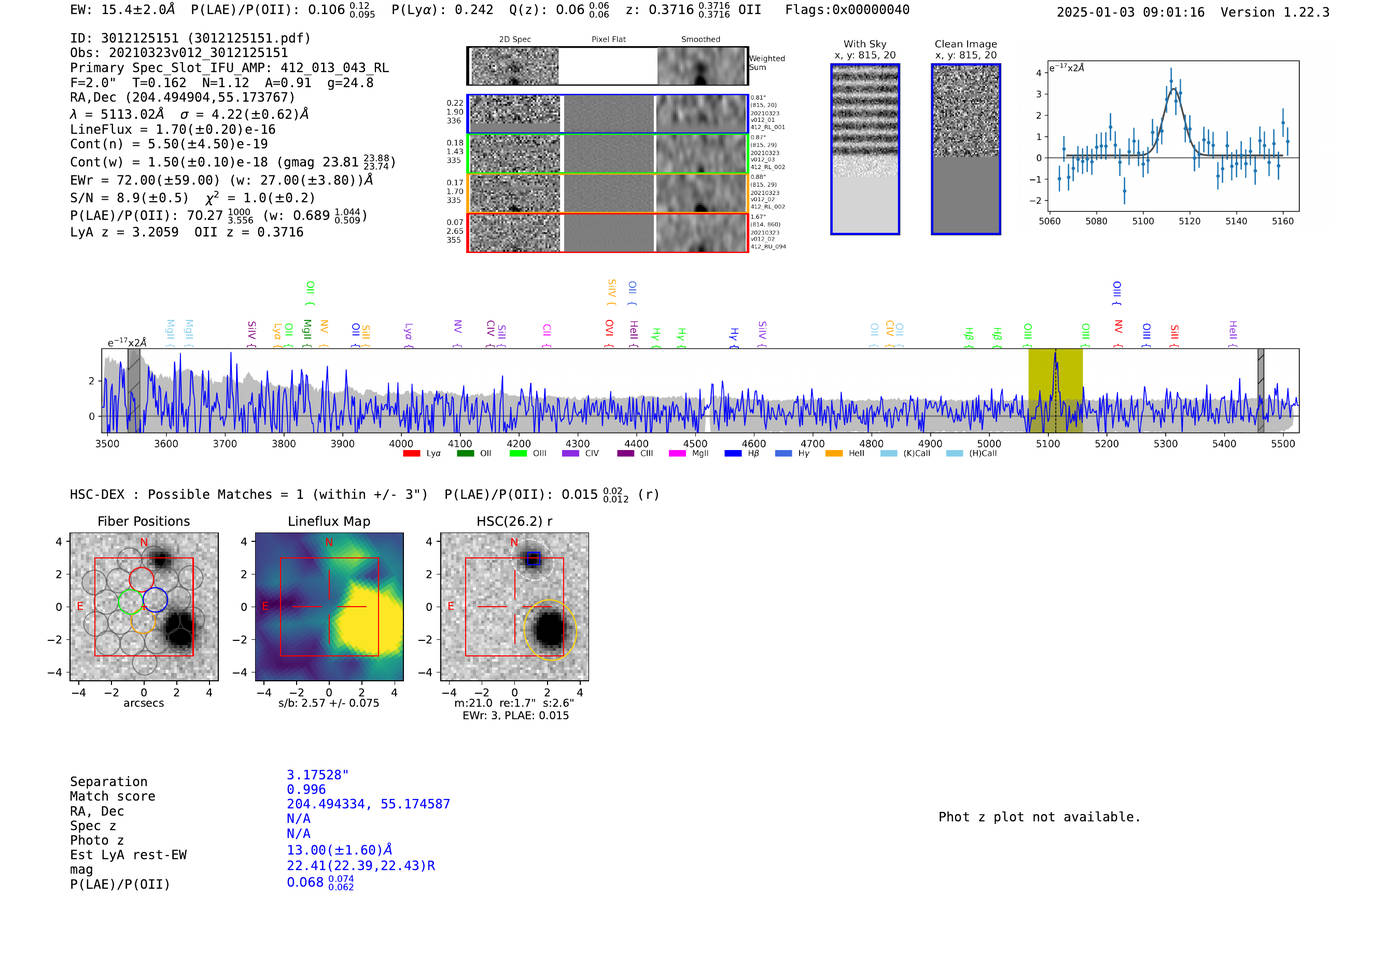Click the Cont(n) = 5.50(±4.50)e-19 text
This screenshot has width=1400, height=953.
[169, 144]
